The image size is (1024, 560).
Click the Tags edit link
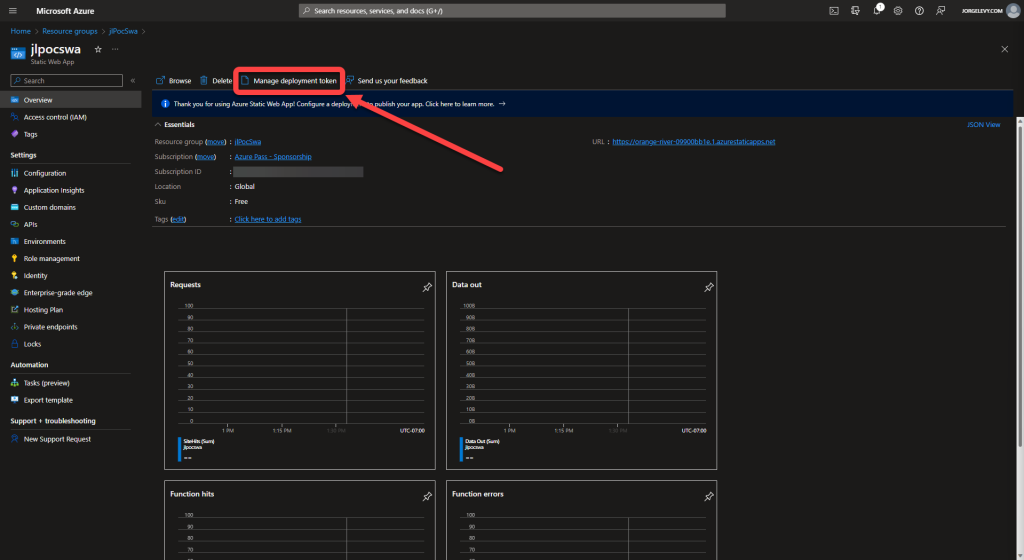tap(178, 219)
